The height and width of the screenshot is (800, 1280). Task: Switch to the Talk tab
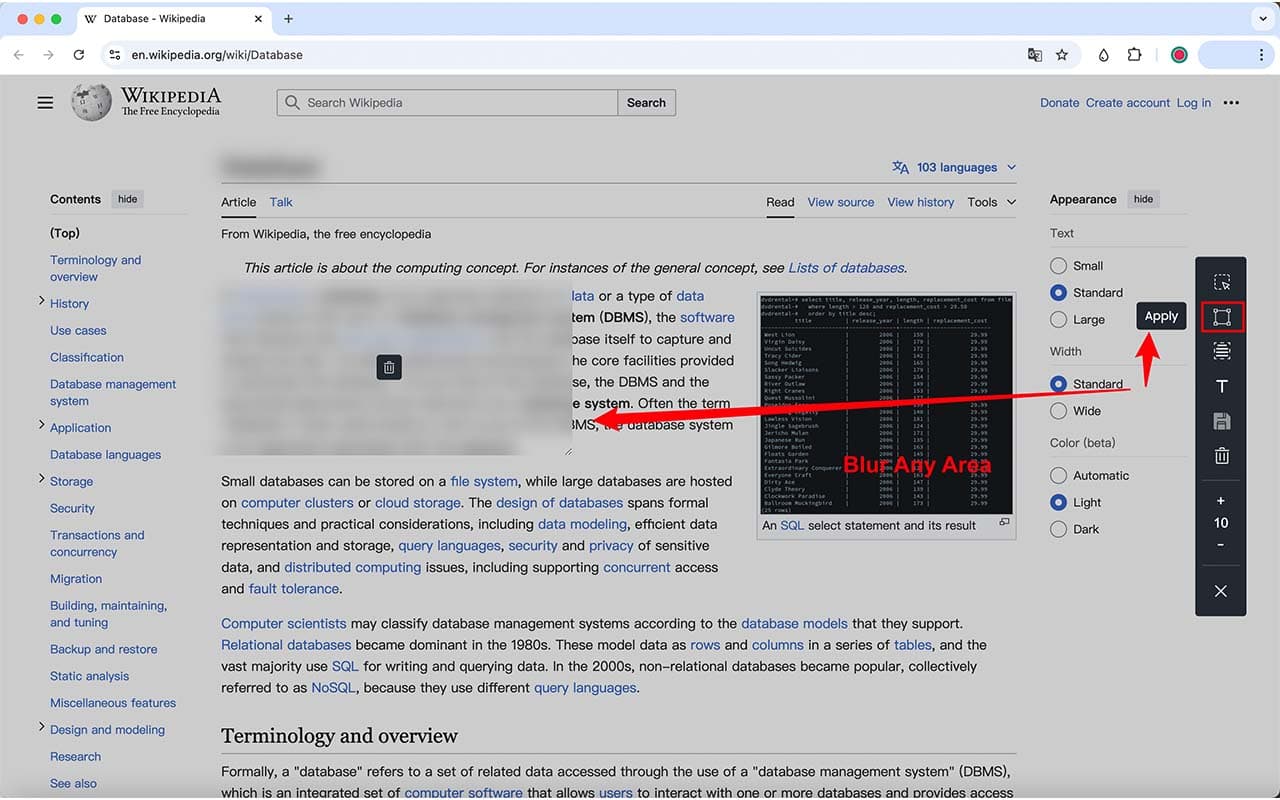(281, 202)
